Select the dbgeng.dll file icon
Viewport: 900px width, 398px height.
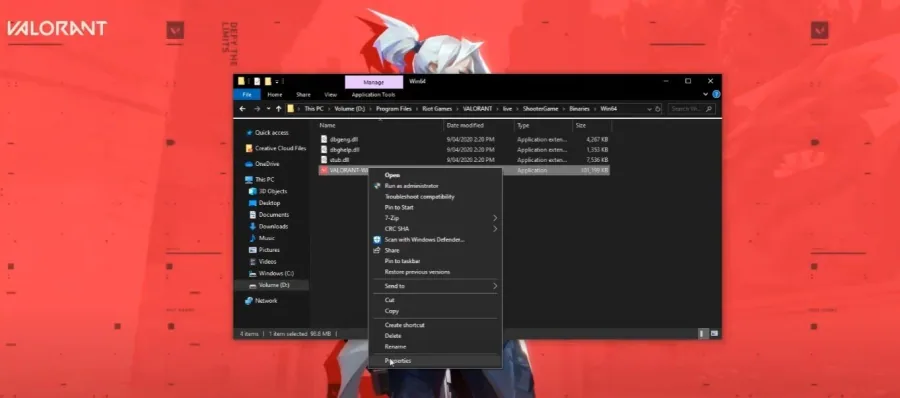324,139
